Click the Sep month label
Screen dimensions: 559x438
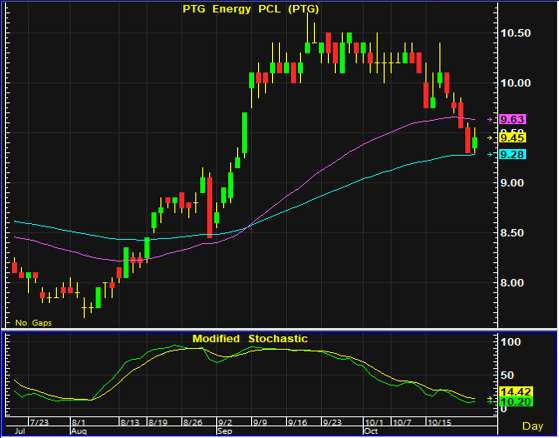click(225, 432)
